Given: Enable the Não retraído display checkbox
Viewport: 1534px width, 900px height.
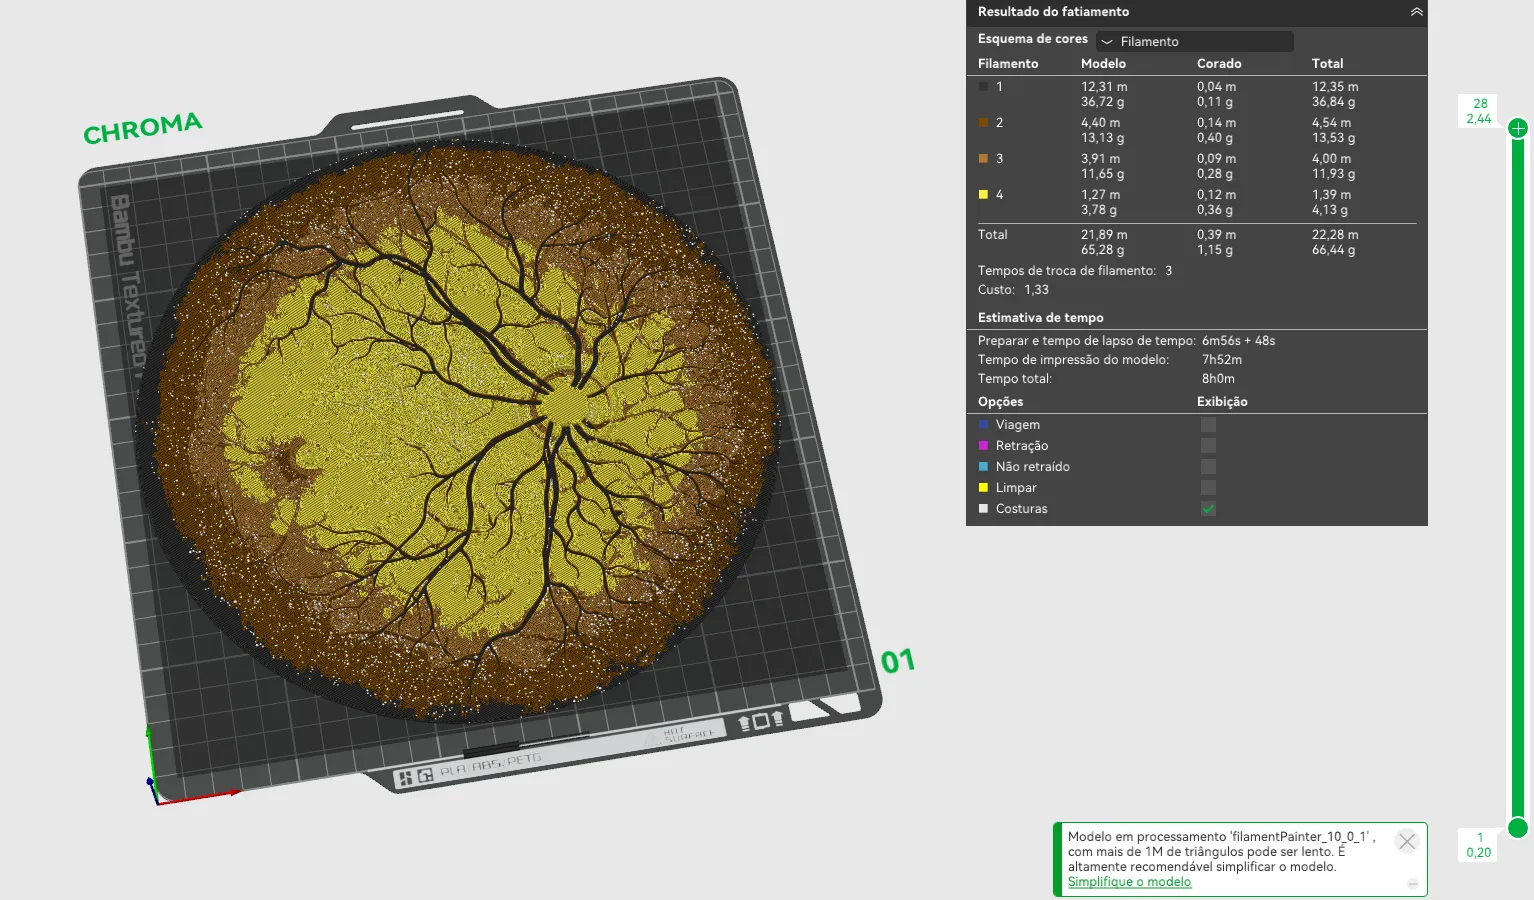Looking at the screenshot, I should [1208, 467].
